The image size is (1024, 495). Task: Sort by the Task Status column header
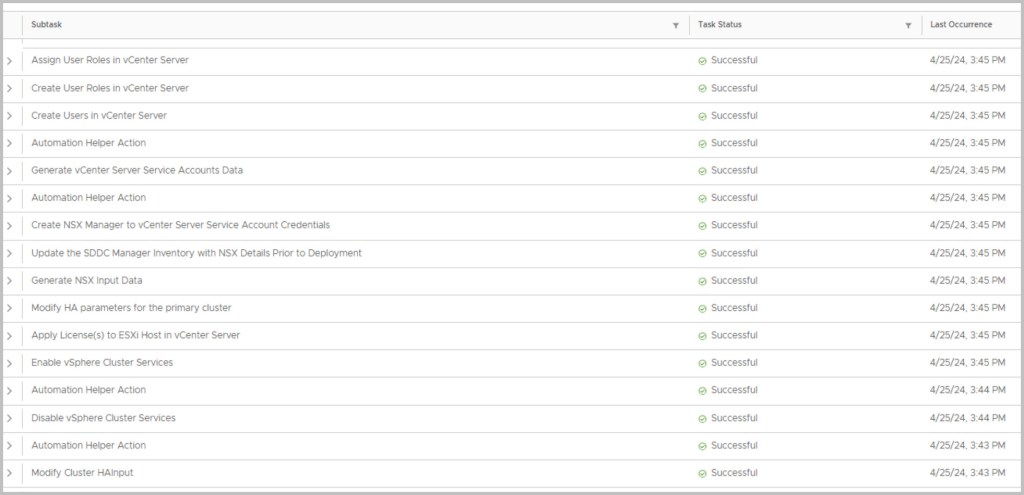[x=720, y=25]
